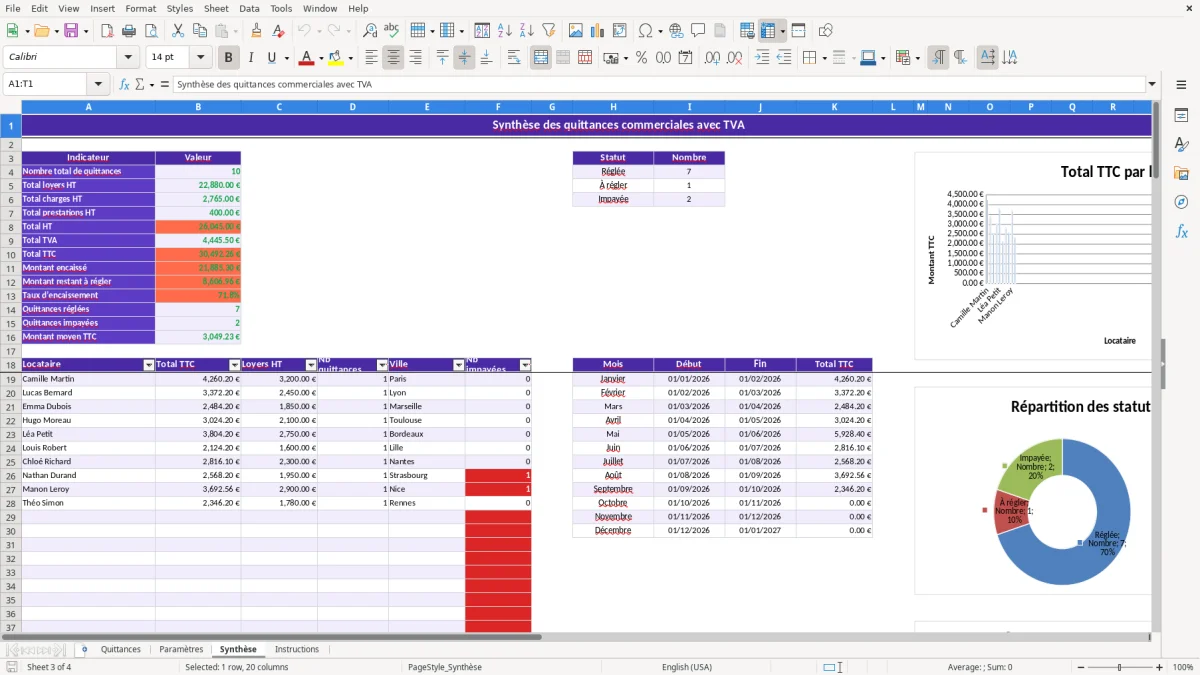Open the Borders dropdown arrow
Image resolution: width=1200 pixels, height=675 pixels.
pos(824,57)
